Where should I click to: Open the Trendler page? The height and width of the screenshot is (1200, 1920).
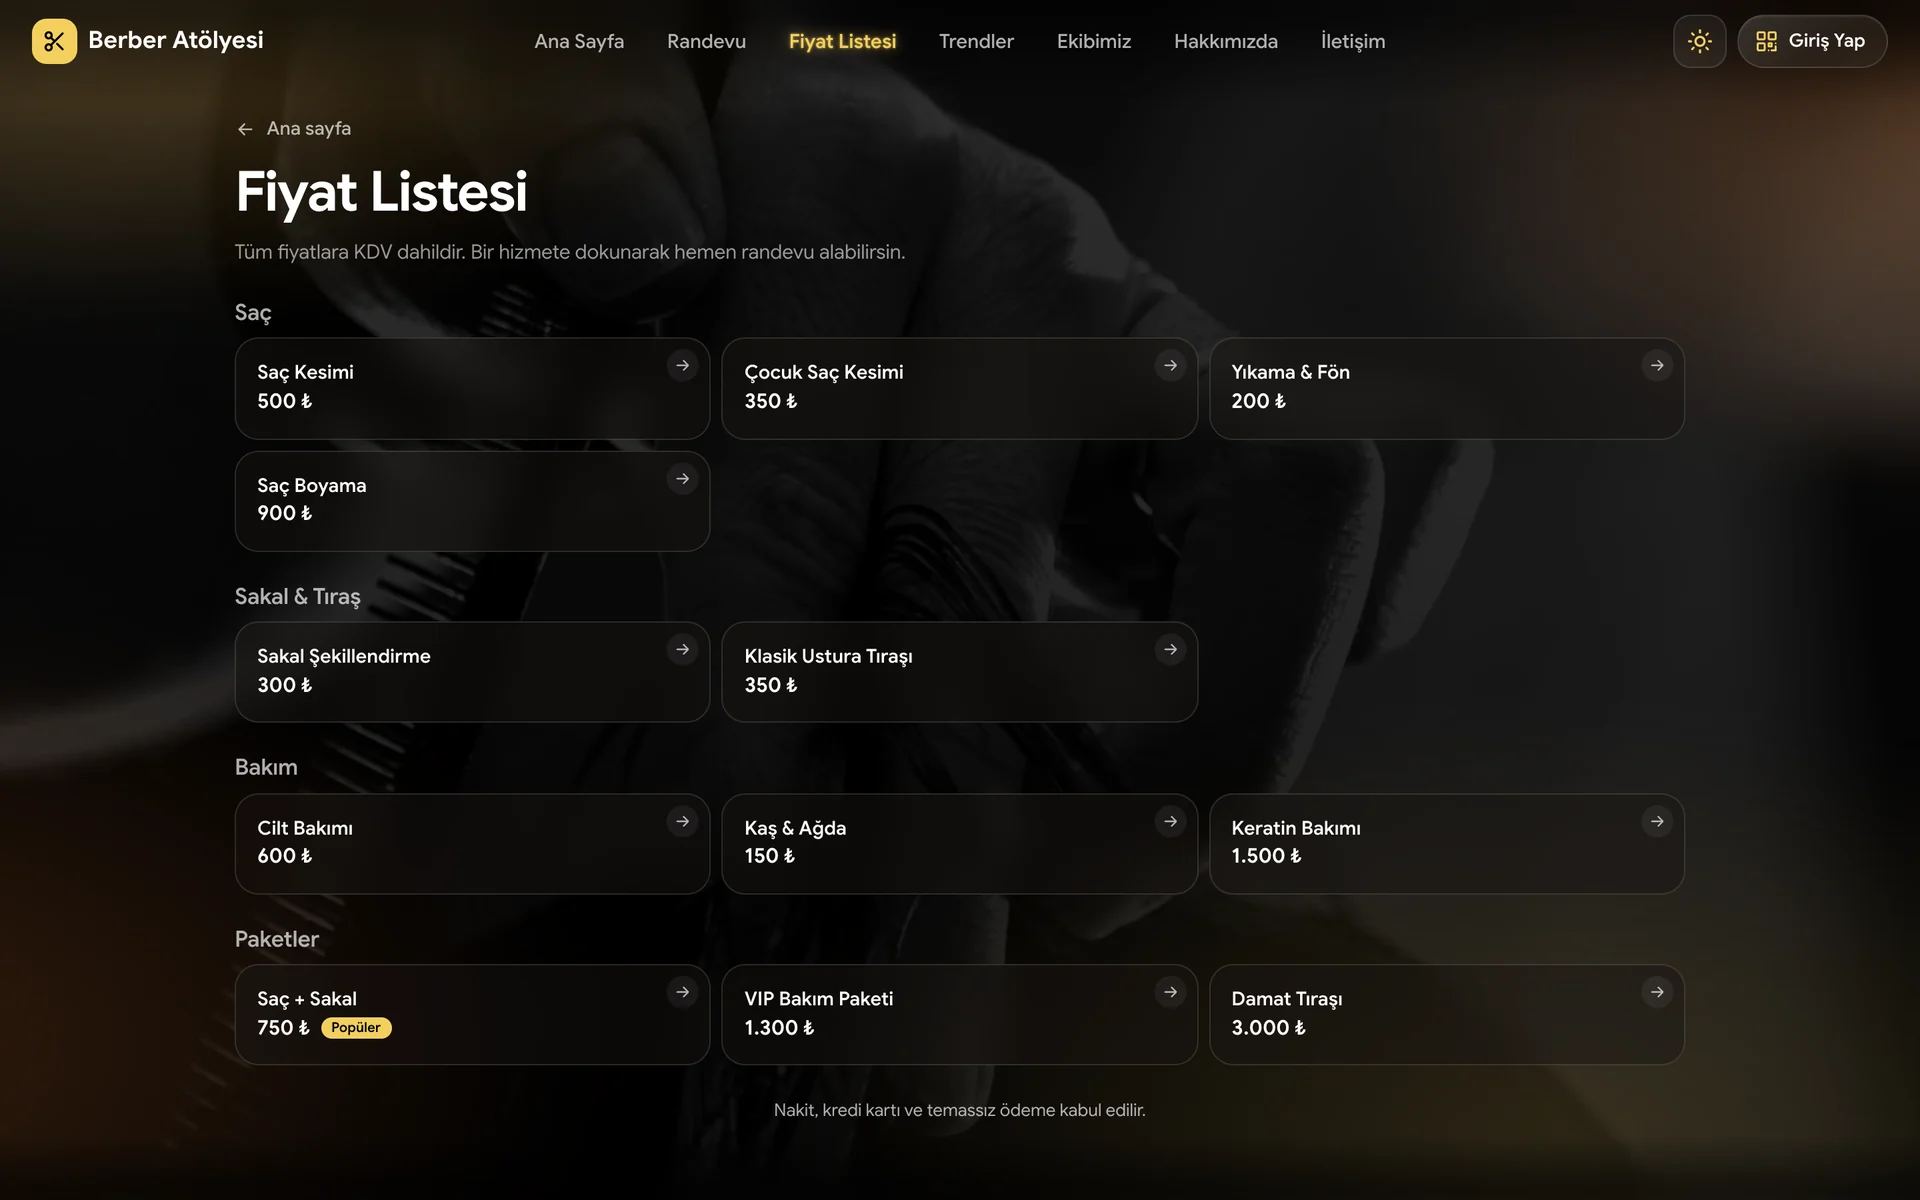pos(976,41)
